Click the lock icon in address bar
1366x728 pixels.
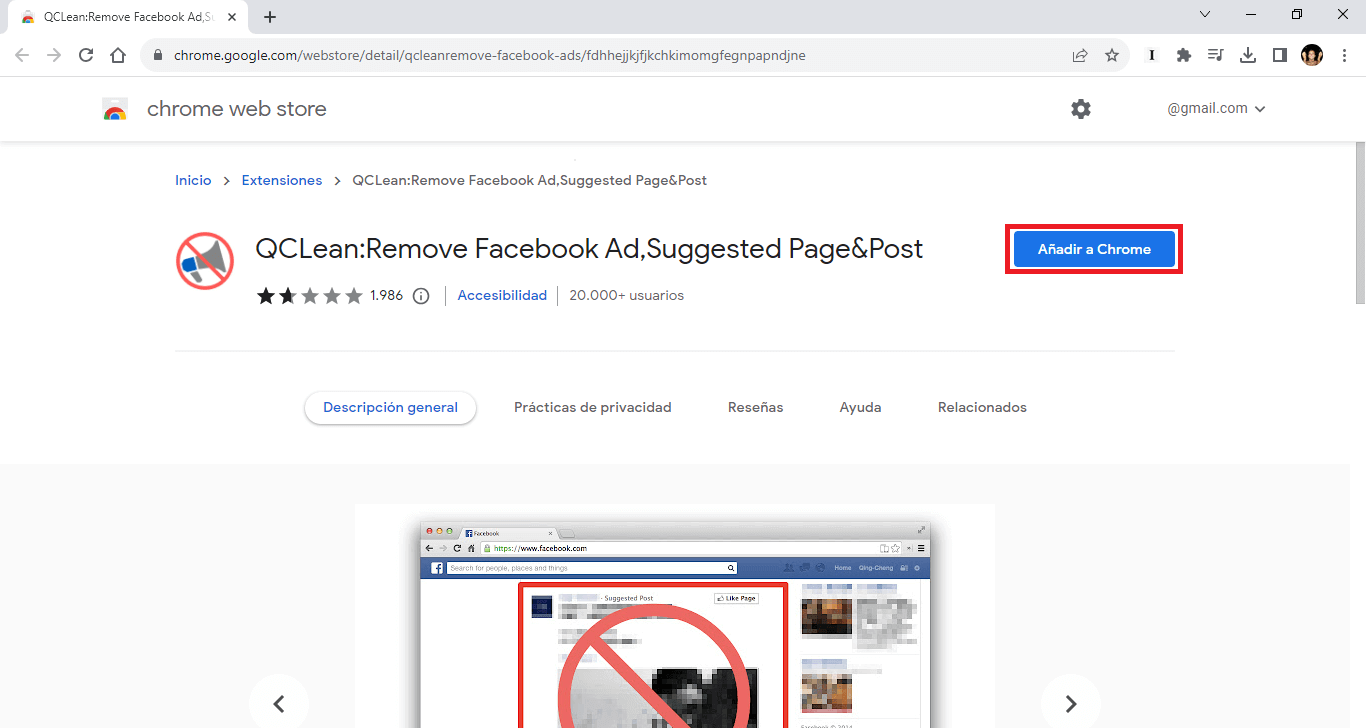point(158,56)
